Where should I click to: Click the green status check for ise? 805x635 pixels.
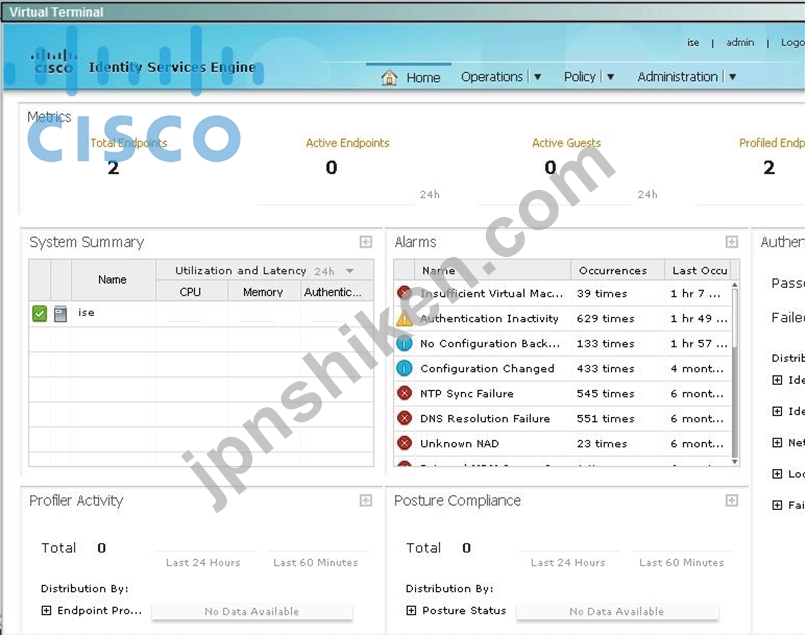point(40,313)
